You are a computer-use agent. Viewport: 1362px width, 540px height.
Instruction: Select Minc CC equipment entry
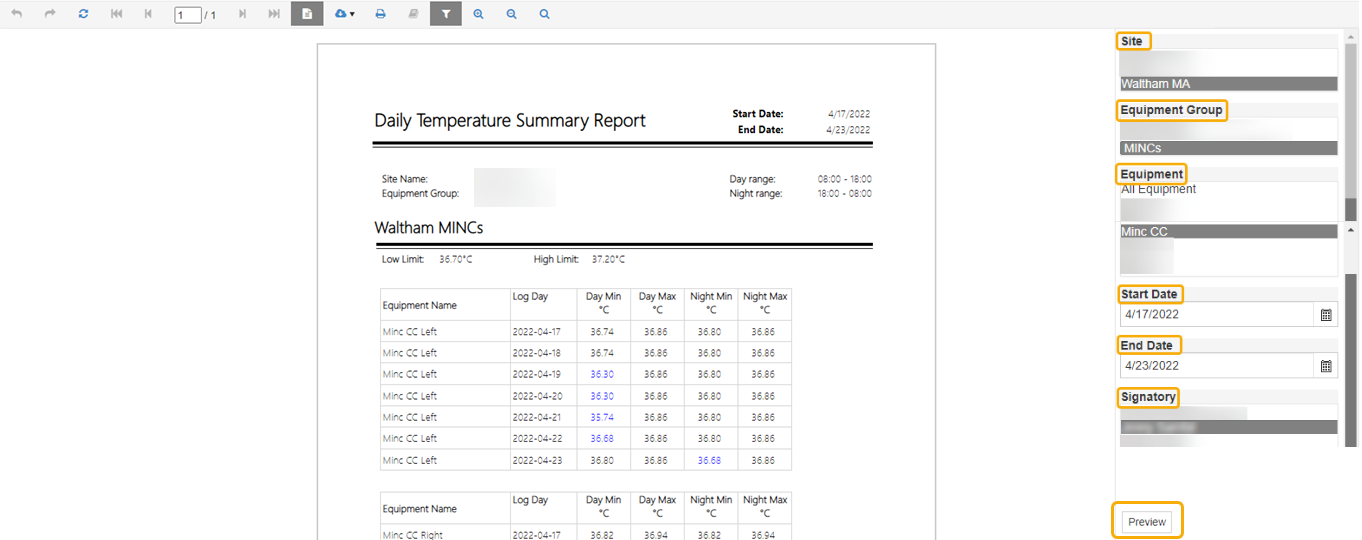click(1229, 231)
